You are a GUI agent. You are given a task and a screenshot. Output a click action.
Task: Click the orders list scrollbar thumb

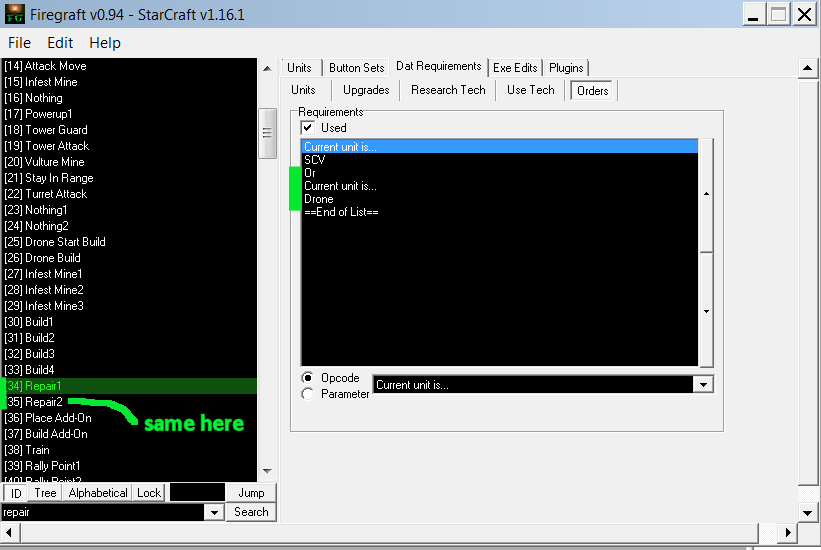267,133
